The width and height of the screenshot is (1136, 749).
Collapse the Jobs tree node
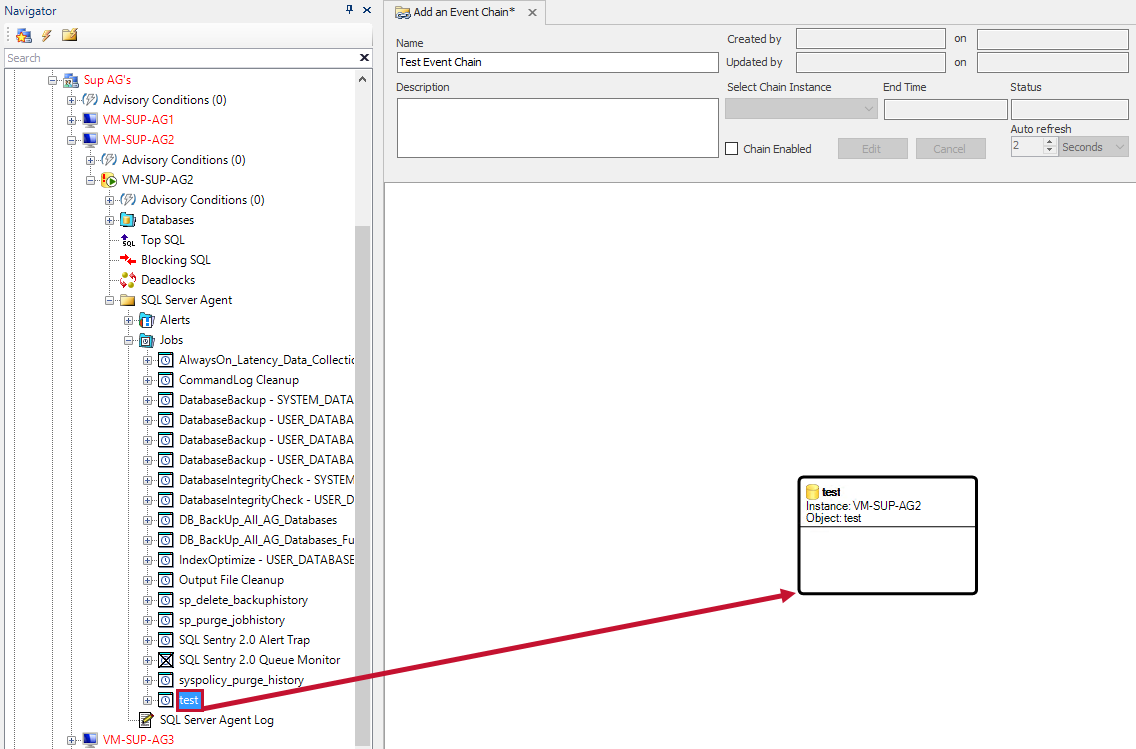[128, 340]
